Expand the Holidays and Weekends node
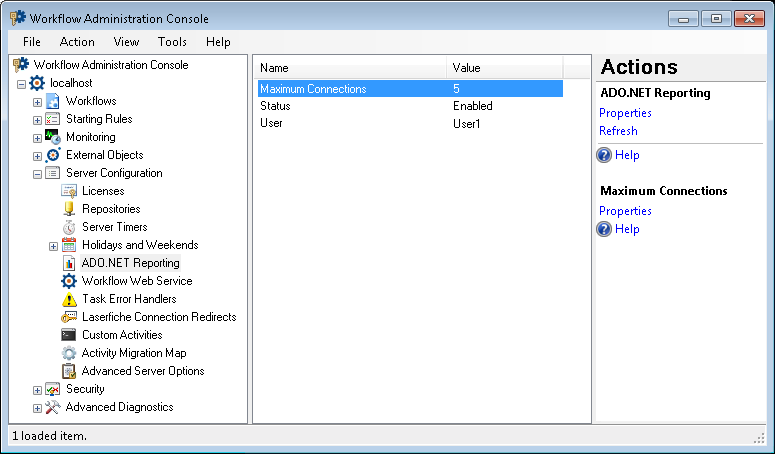 tap(53, 246)
